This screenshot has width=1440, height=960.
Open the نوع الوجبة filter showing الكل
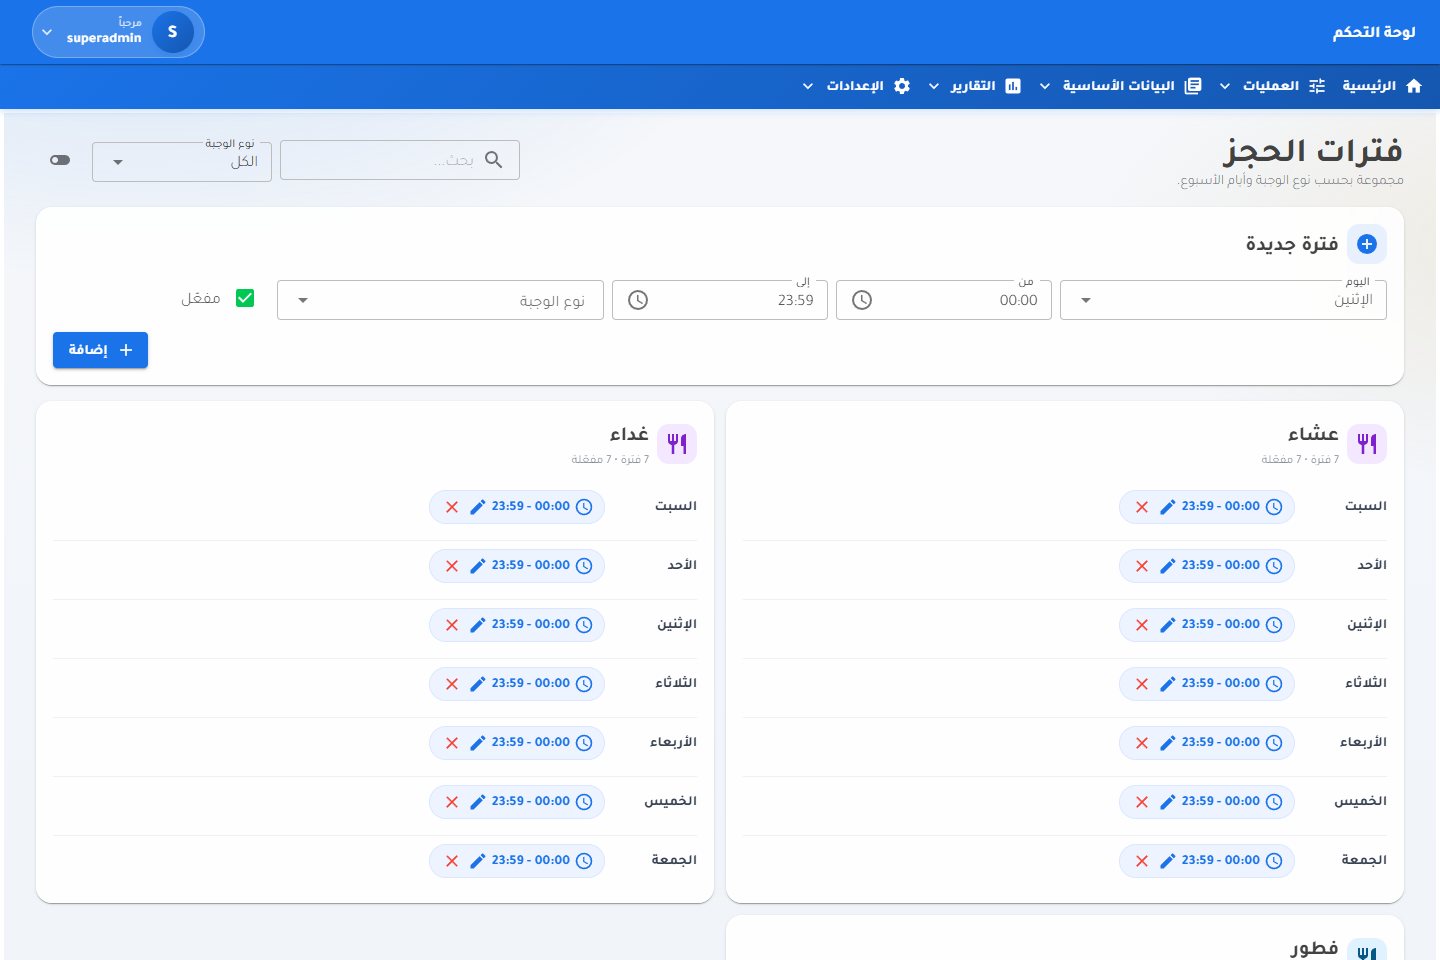click(x=182, y=162)
